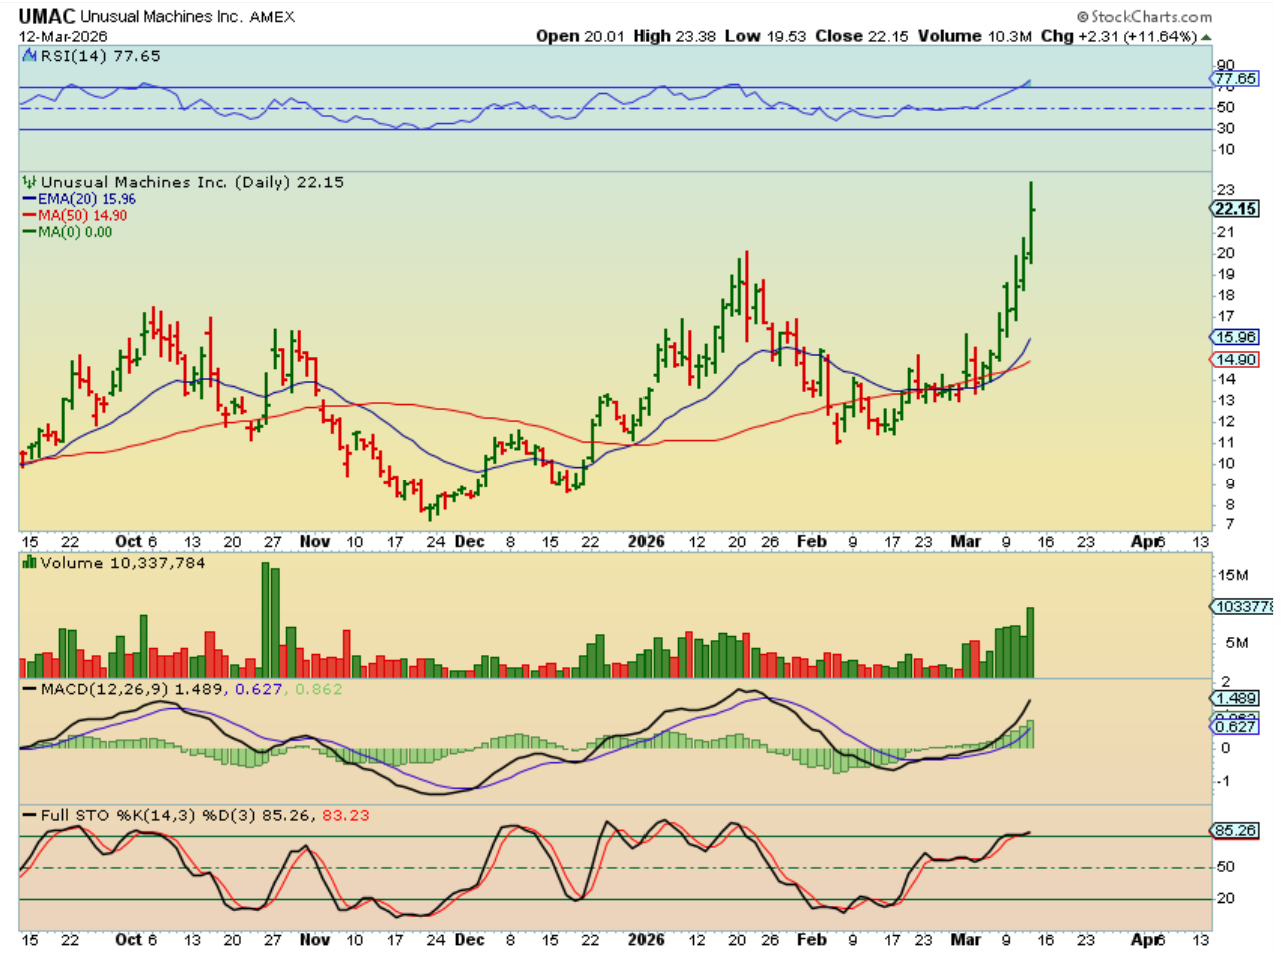1284x963 pixels.
Task: Click "Nov" on the date axis under the price chart
Action: (x=315, y=541)
